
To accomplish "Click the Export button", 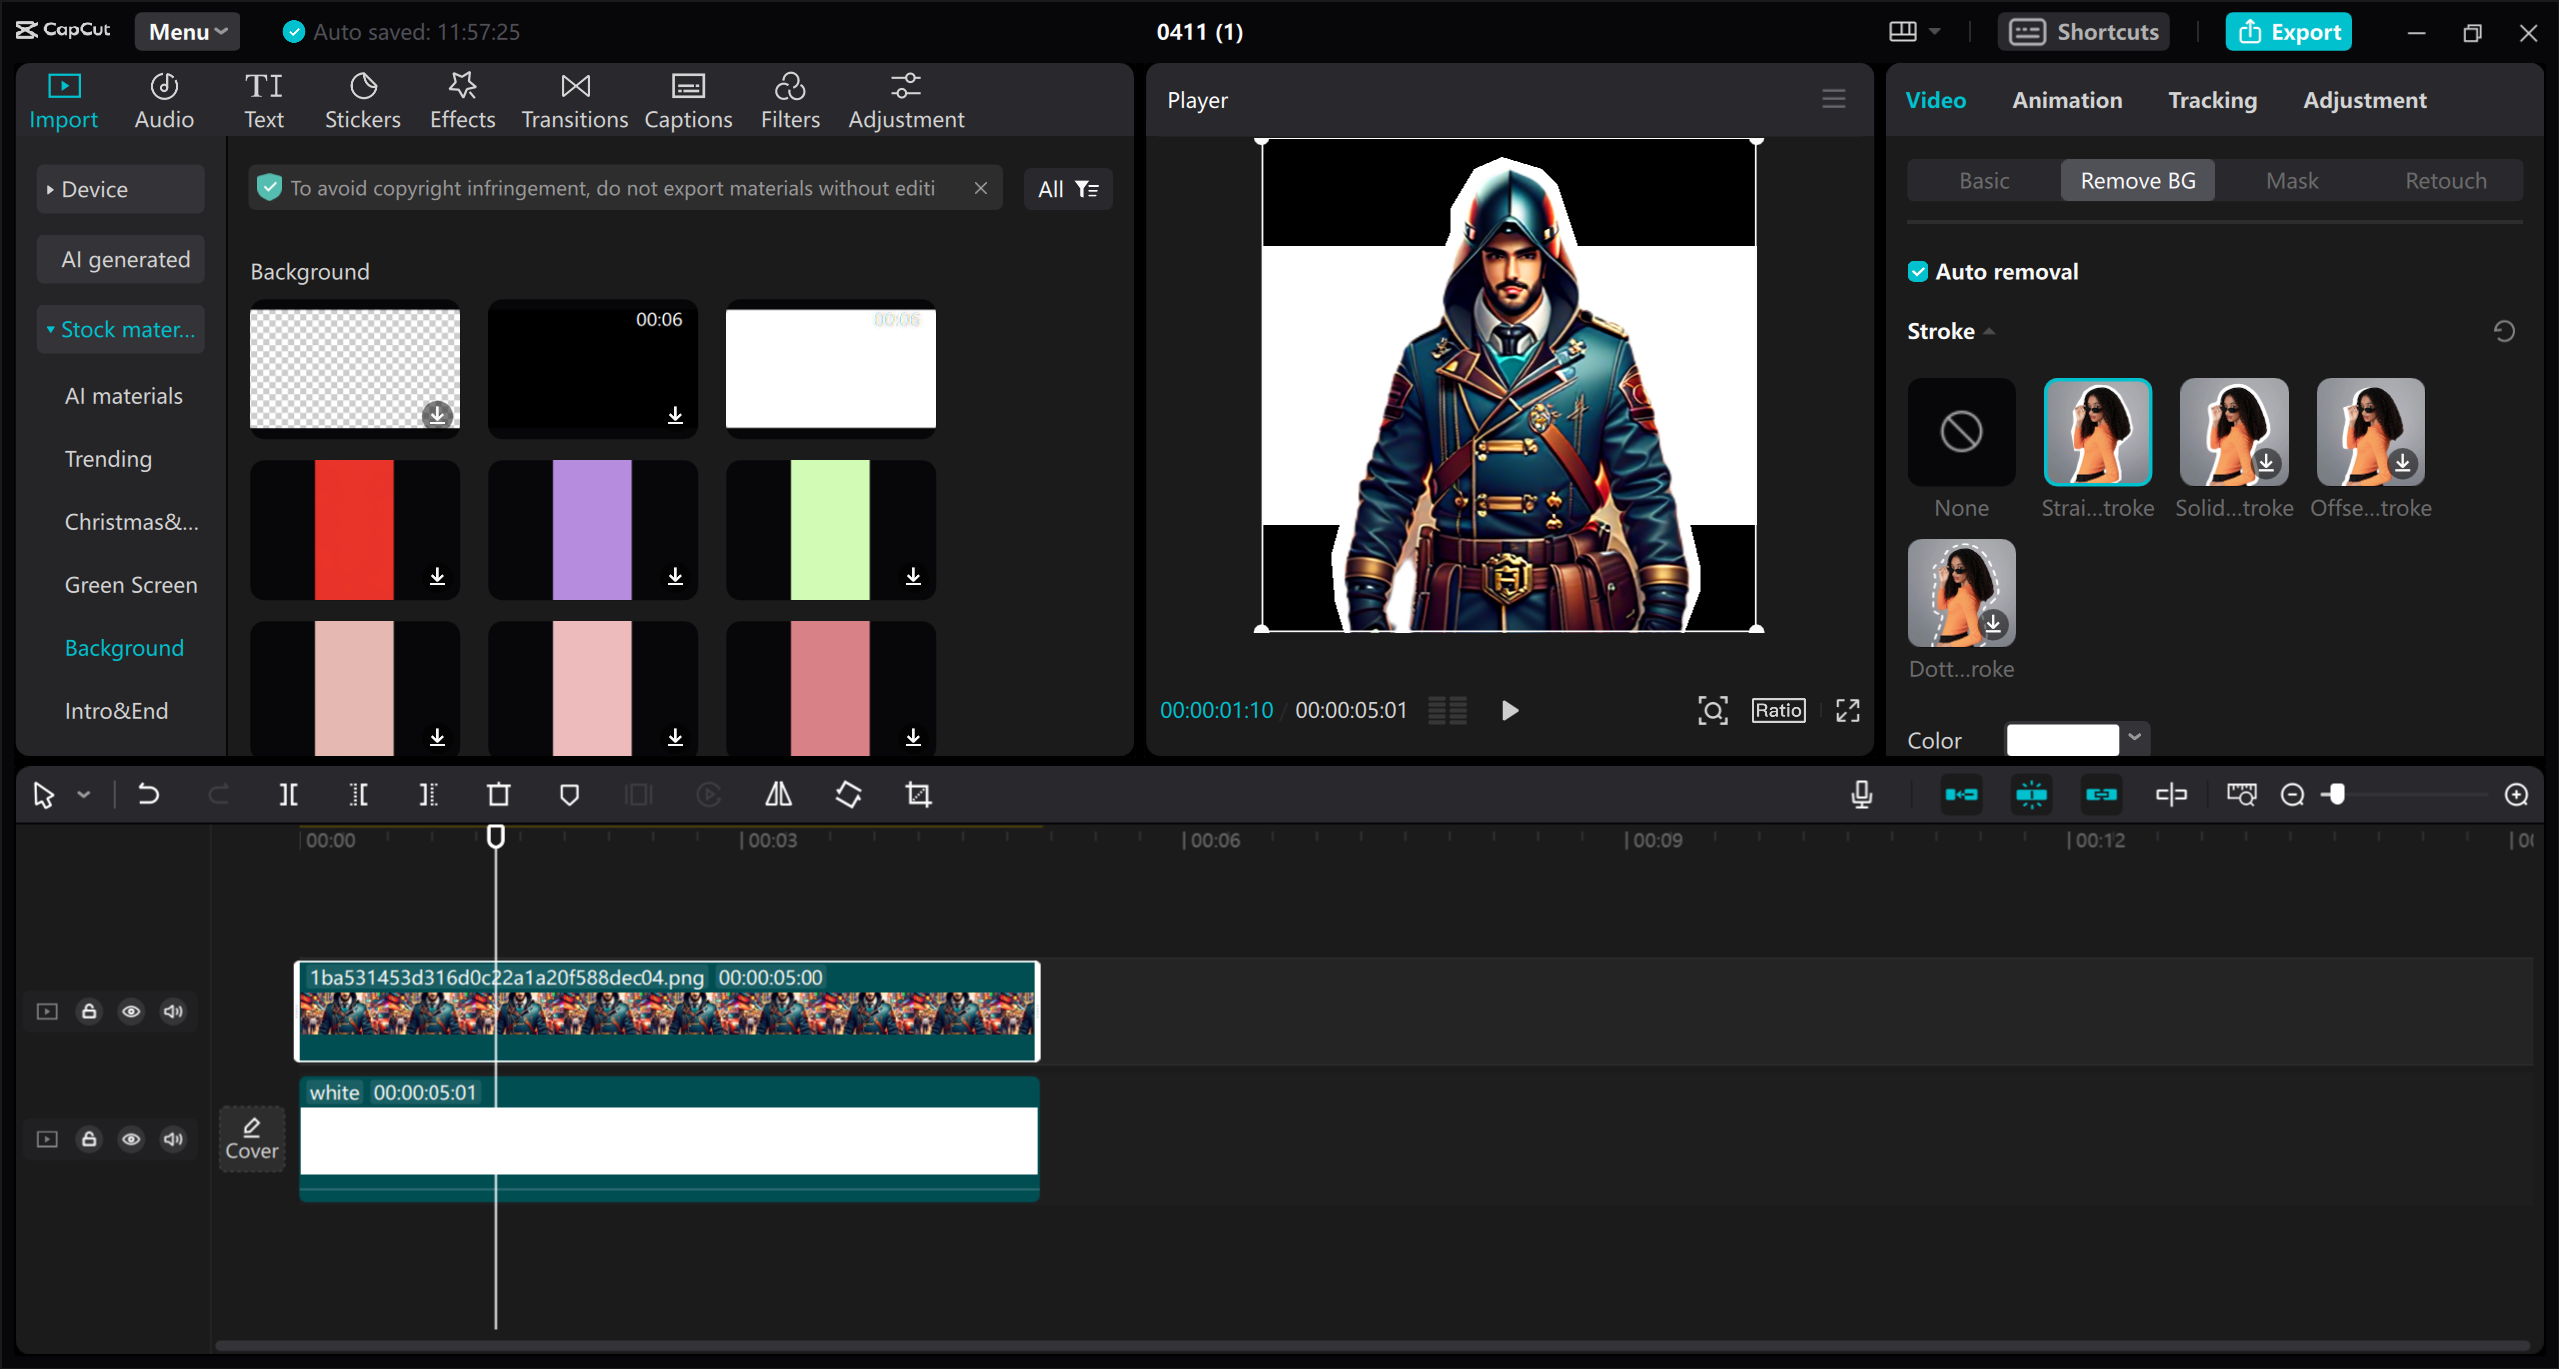I will (2288, 31).
